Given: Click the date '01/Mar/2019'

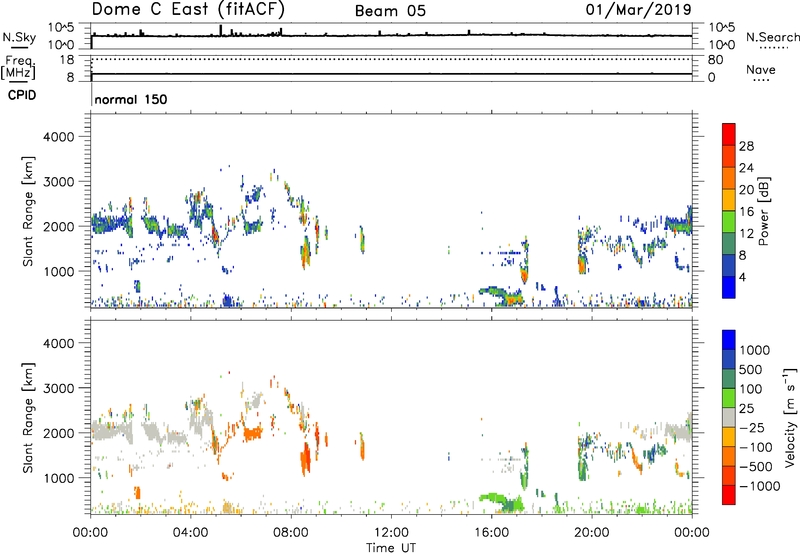Looking at the screenshot, I should (638, 9).
